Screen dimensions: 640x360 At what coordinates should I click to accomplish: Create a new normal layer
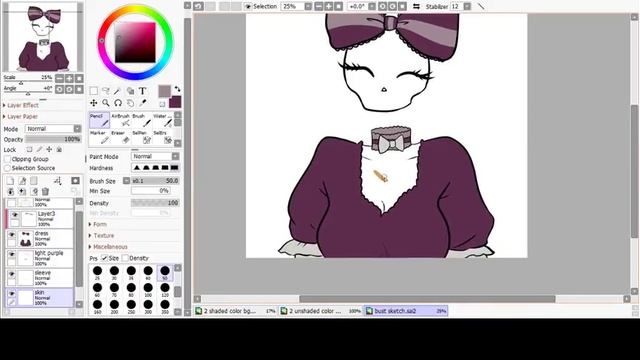(10, 180)
